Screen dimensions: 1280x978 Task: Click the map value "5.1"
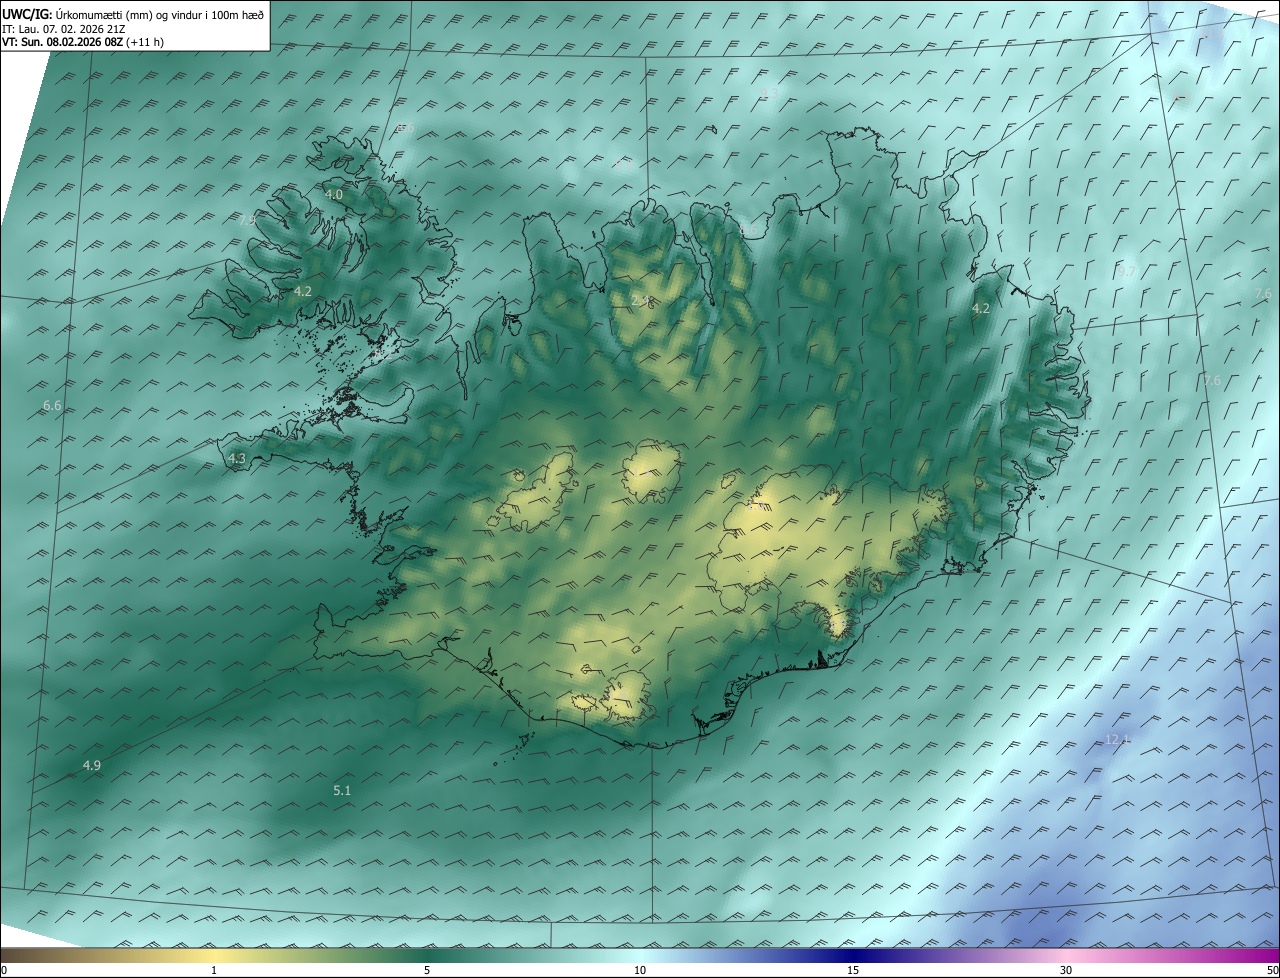pyautogui.click(x=342, y=790)
